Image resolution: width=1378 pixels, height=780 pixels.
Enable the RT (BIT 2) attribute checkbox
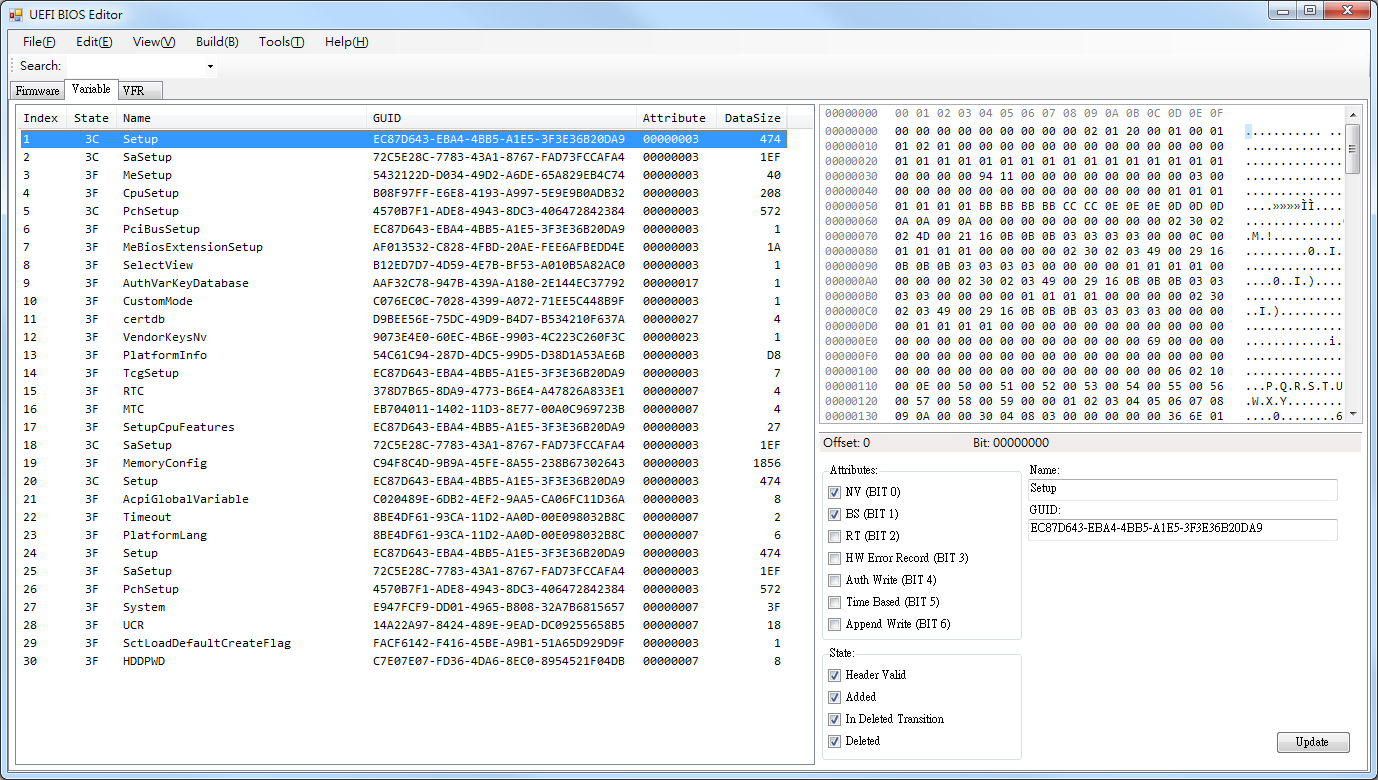[834, 536]
